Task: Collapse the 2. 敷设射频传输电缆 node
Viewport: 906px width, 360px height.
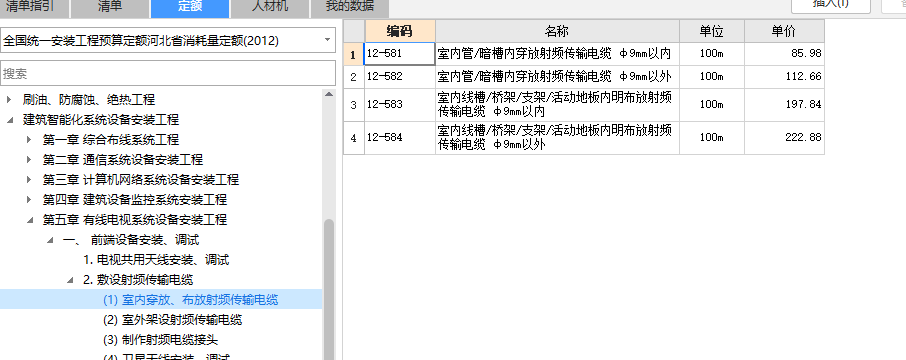Action: pos(70,280)
